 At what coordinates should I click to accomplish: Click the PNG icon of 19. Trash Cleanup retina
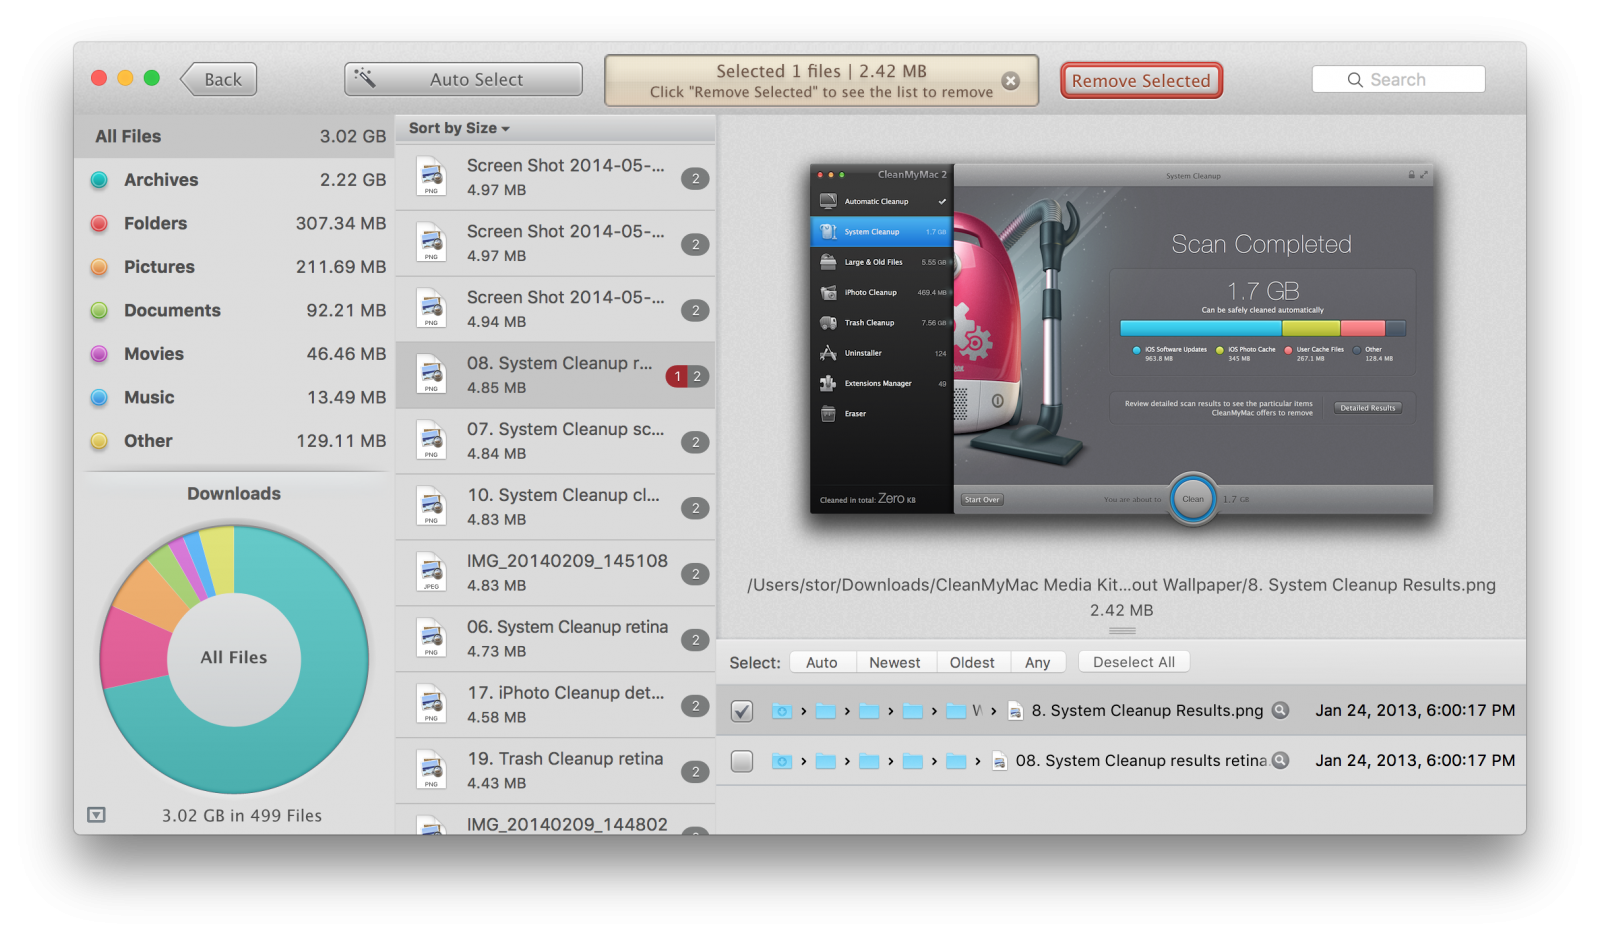coord(431,771)
